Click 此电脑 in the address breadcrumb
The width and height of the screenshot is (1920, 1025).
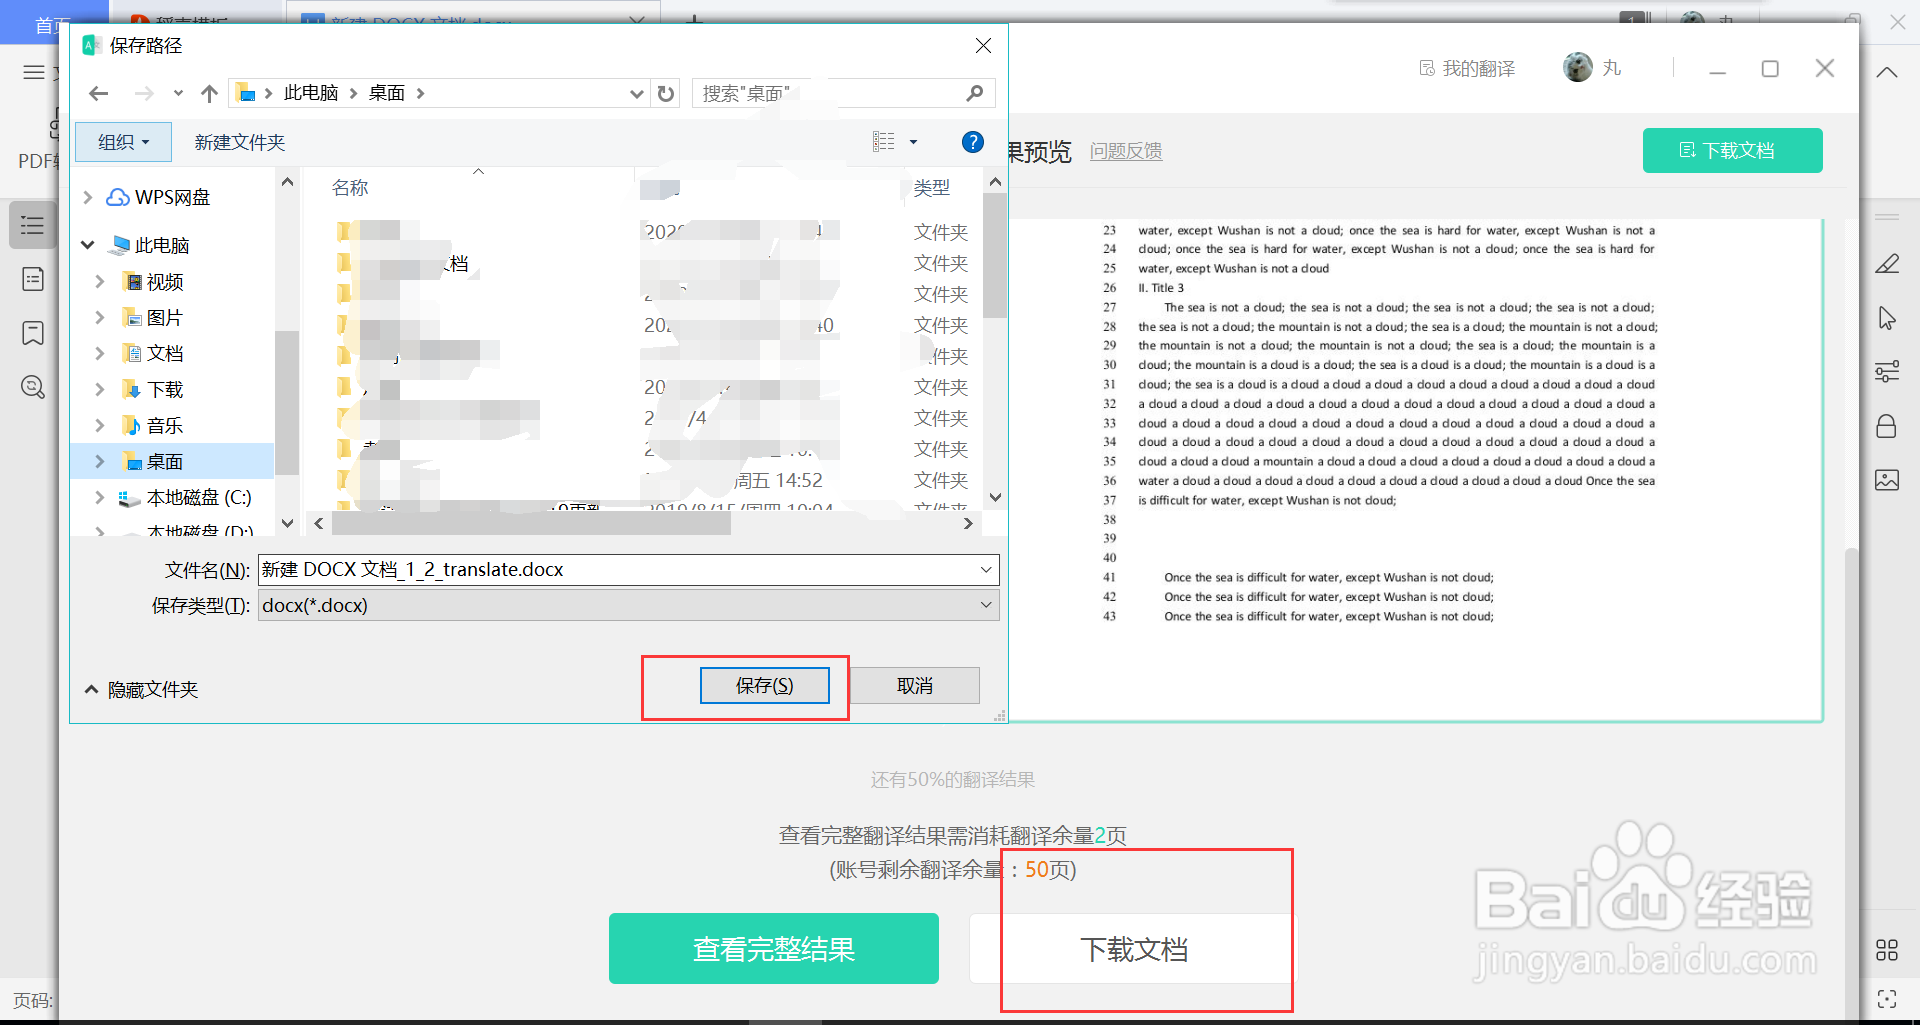[311, 93]
